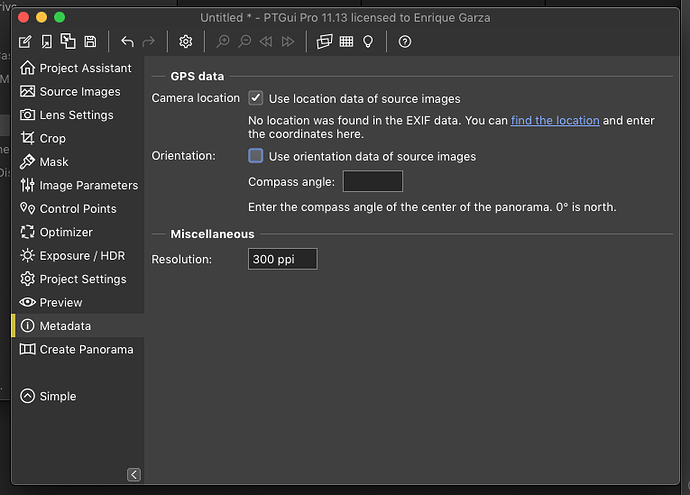Open the Project Assistant tab
The image size is (690, 495).
coord(85,68)
